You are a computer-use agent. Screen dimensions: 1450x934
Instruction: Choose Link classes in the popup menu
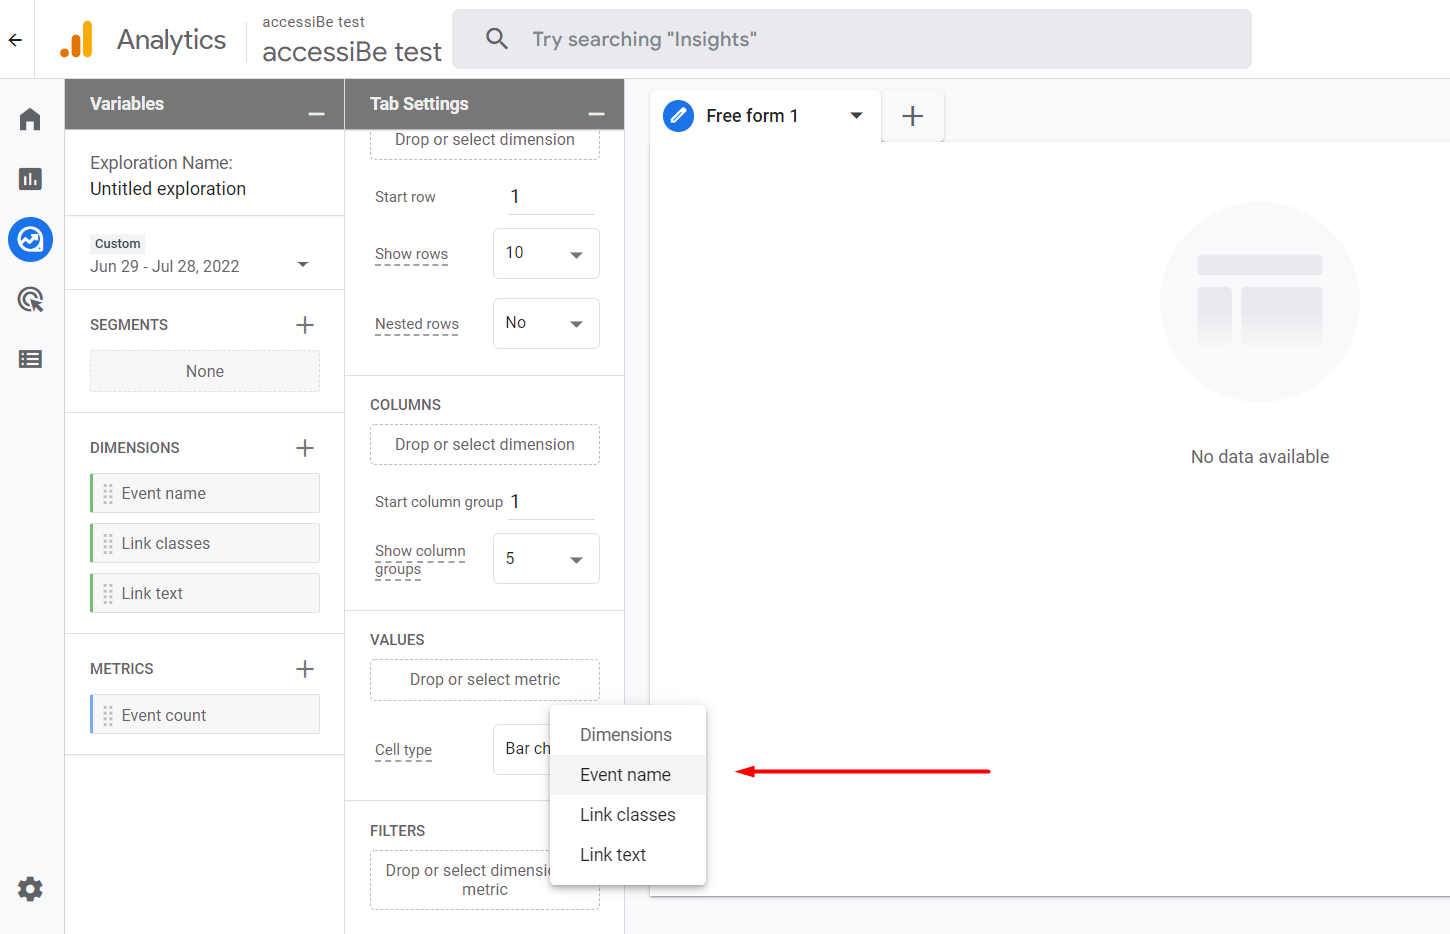pos(628,815)
